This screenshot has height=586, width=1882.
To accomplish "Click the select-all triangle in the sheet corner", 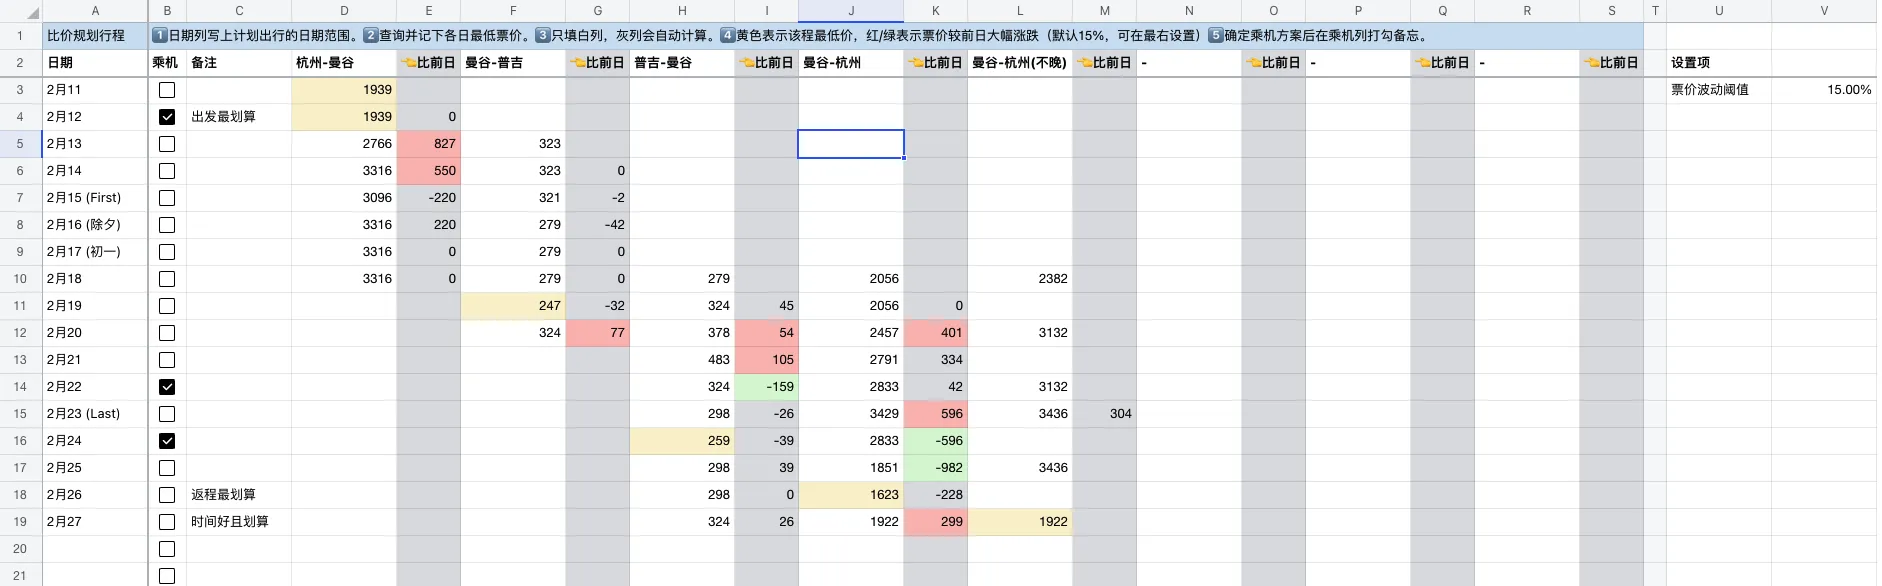I will point(31,12).
